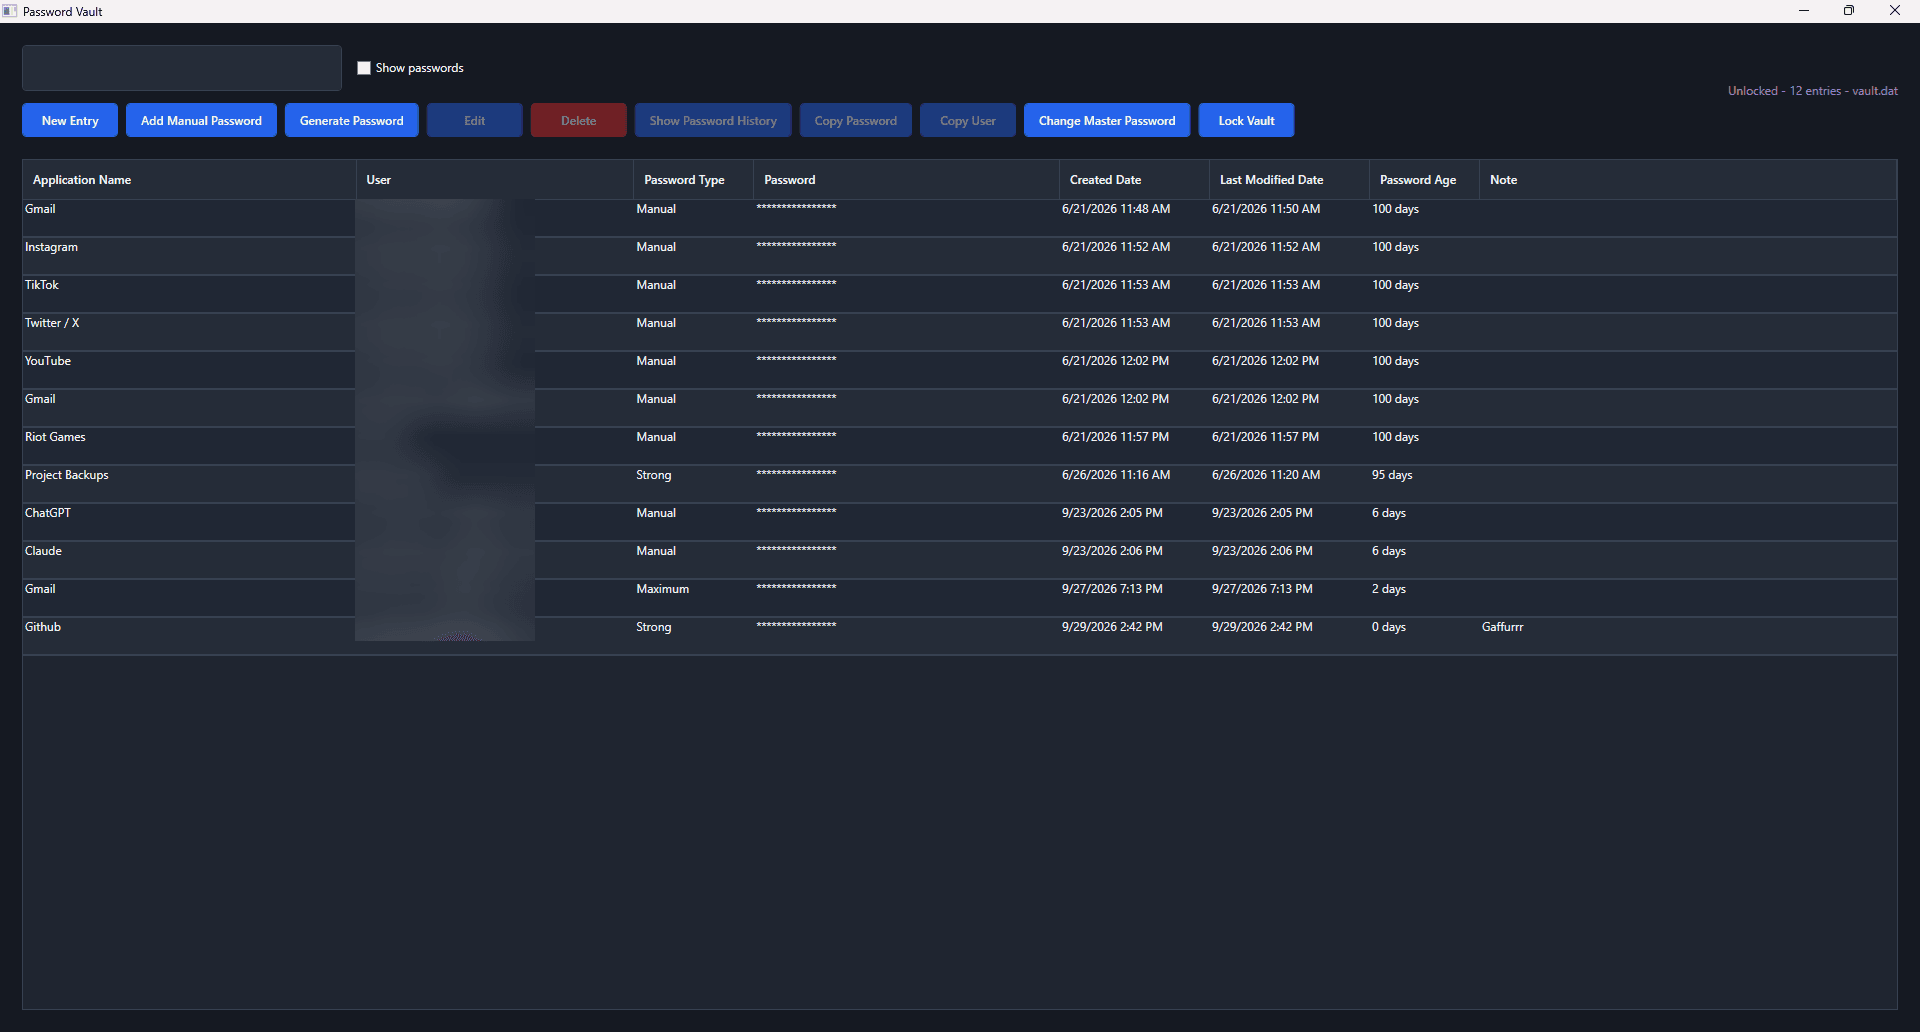Click the Gaffurrr note cell

point(1502,627)
